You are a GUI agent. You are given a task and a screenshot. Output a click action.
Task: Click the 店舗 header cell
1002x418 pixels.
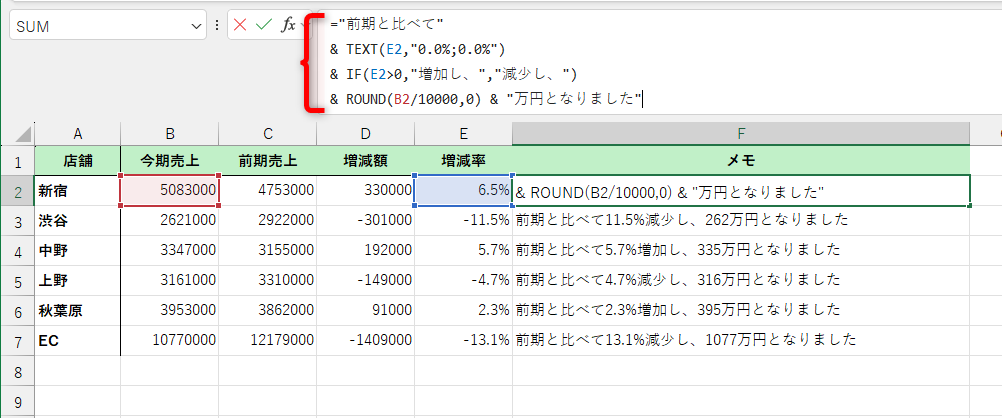(77, 160)
